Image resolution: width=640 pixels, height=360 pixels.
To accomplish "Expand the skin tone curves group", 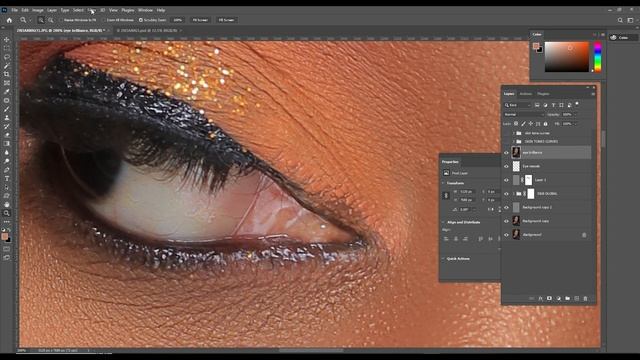I will (x=513, y=133).
